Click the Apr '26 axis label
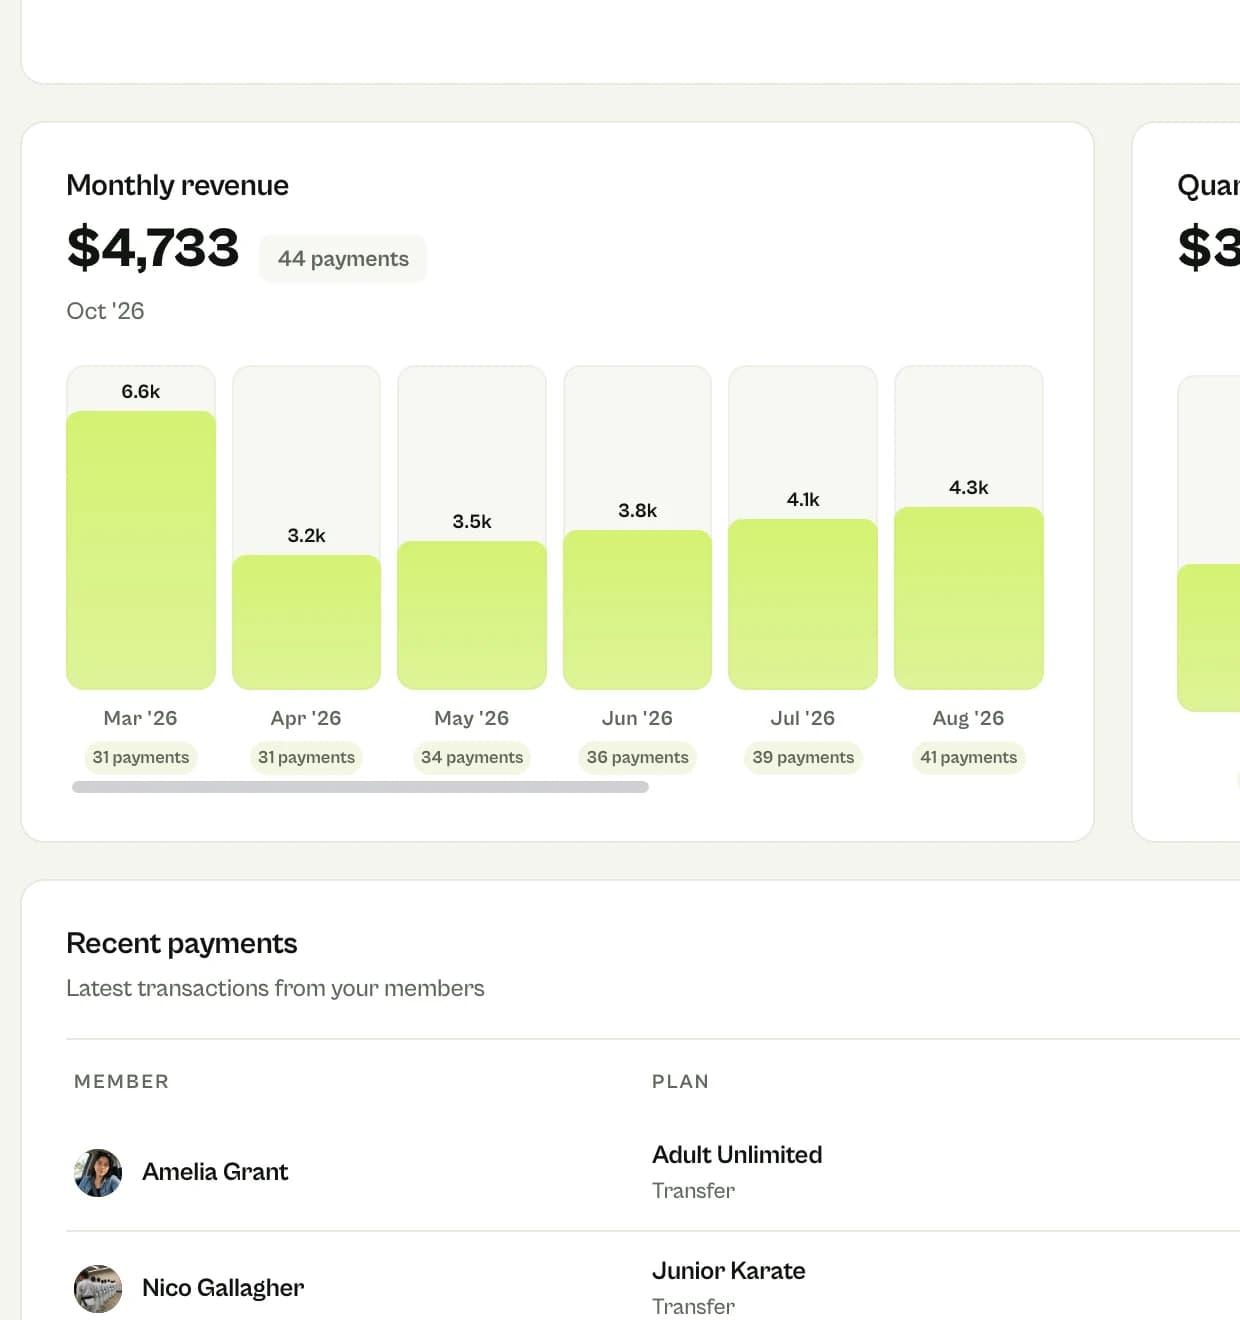The image size is (1240, 1320). (306, 718)
